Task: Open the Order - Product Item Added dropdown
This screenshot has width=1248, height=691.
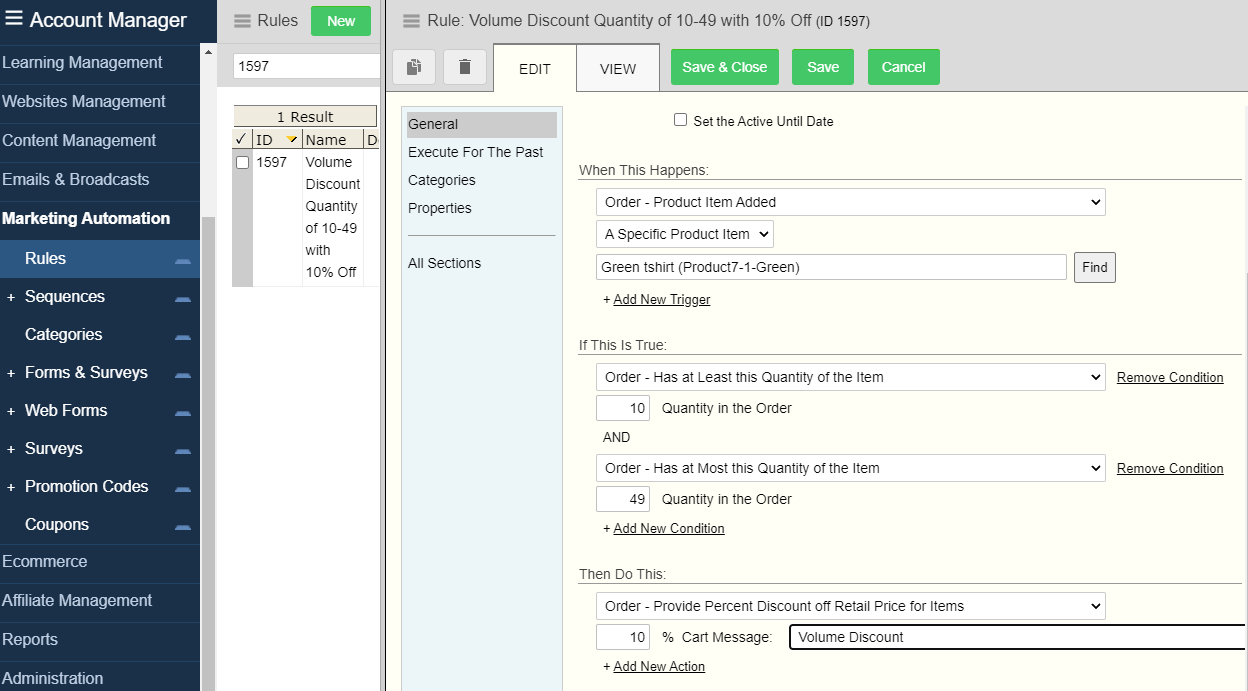Action: click(851, 202)
